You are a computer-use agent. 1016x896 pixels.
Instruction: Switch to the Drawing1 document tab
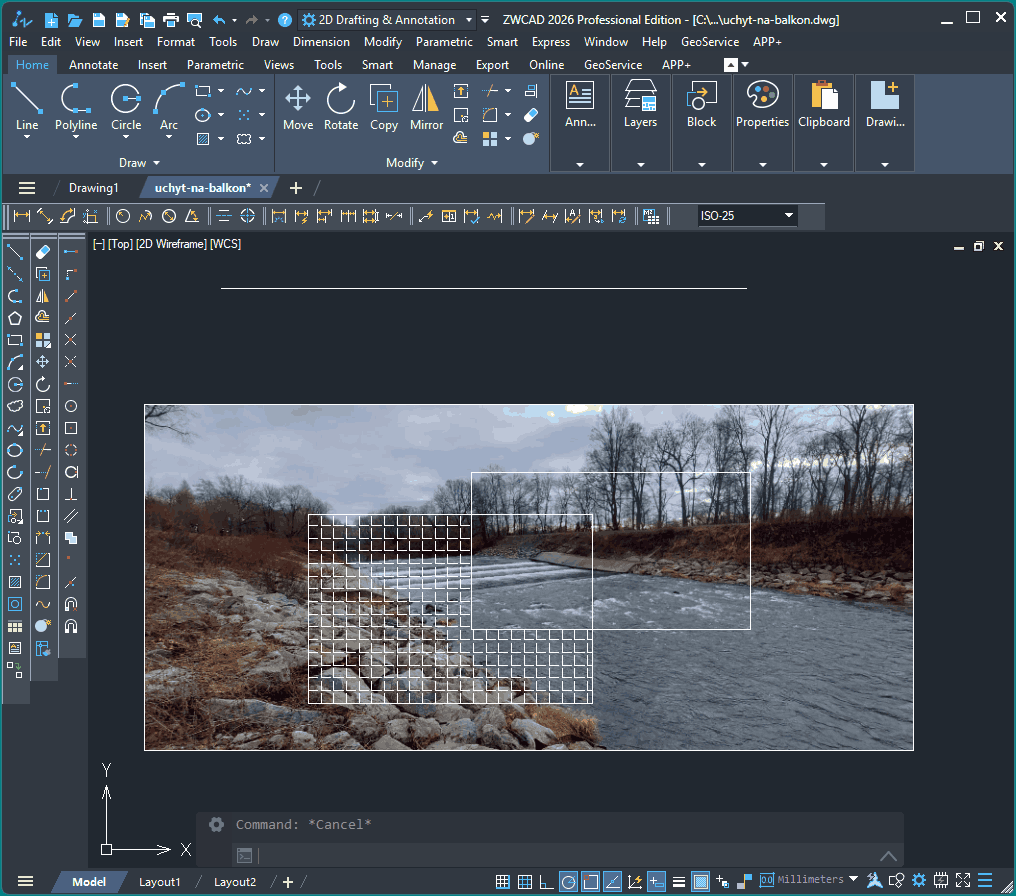tap(93, 188)
